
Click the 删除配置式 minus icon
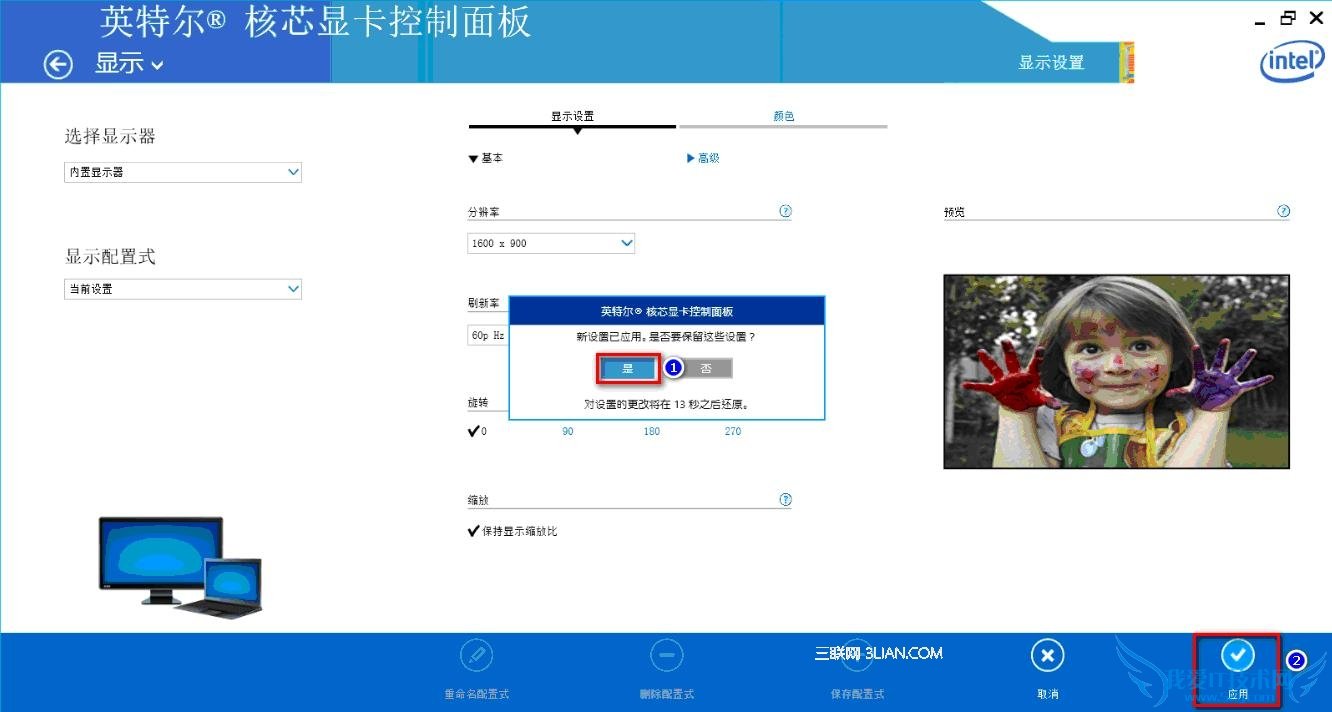(667, 656)
